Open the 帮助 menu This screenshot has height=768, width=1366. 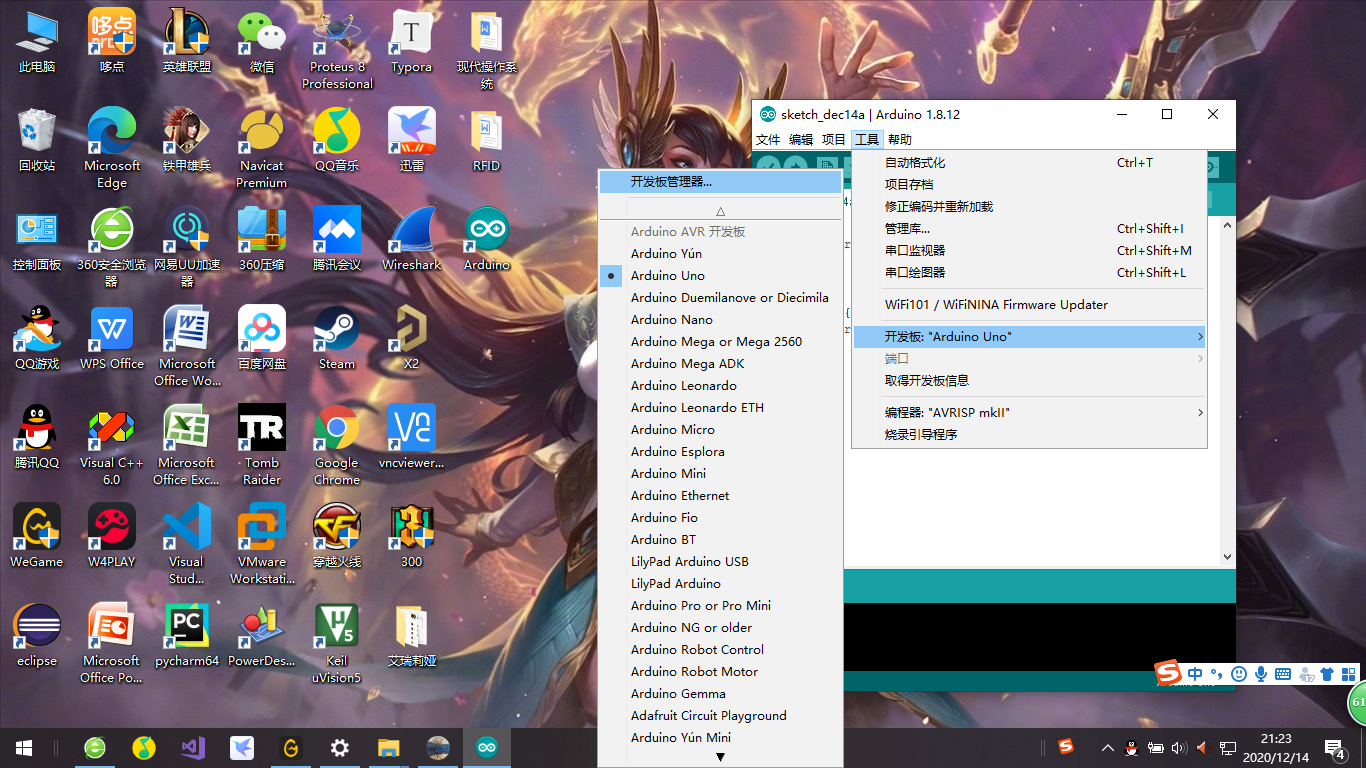coord(900,139)
